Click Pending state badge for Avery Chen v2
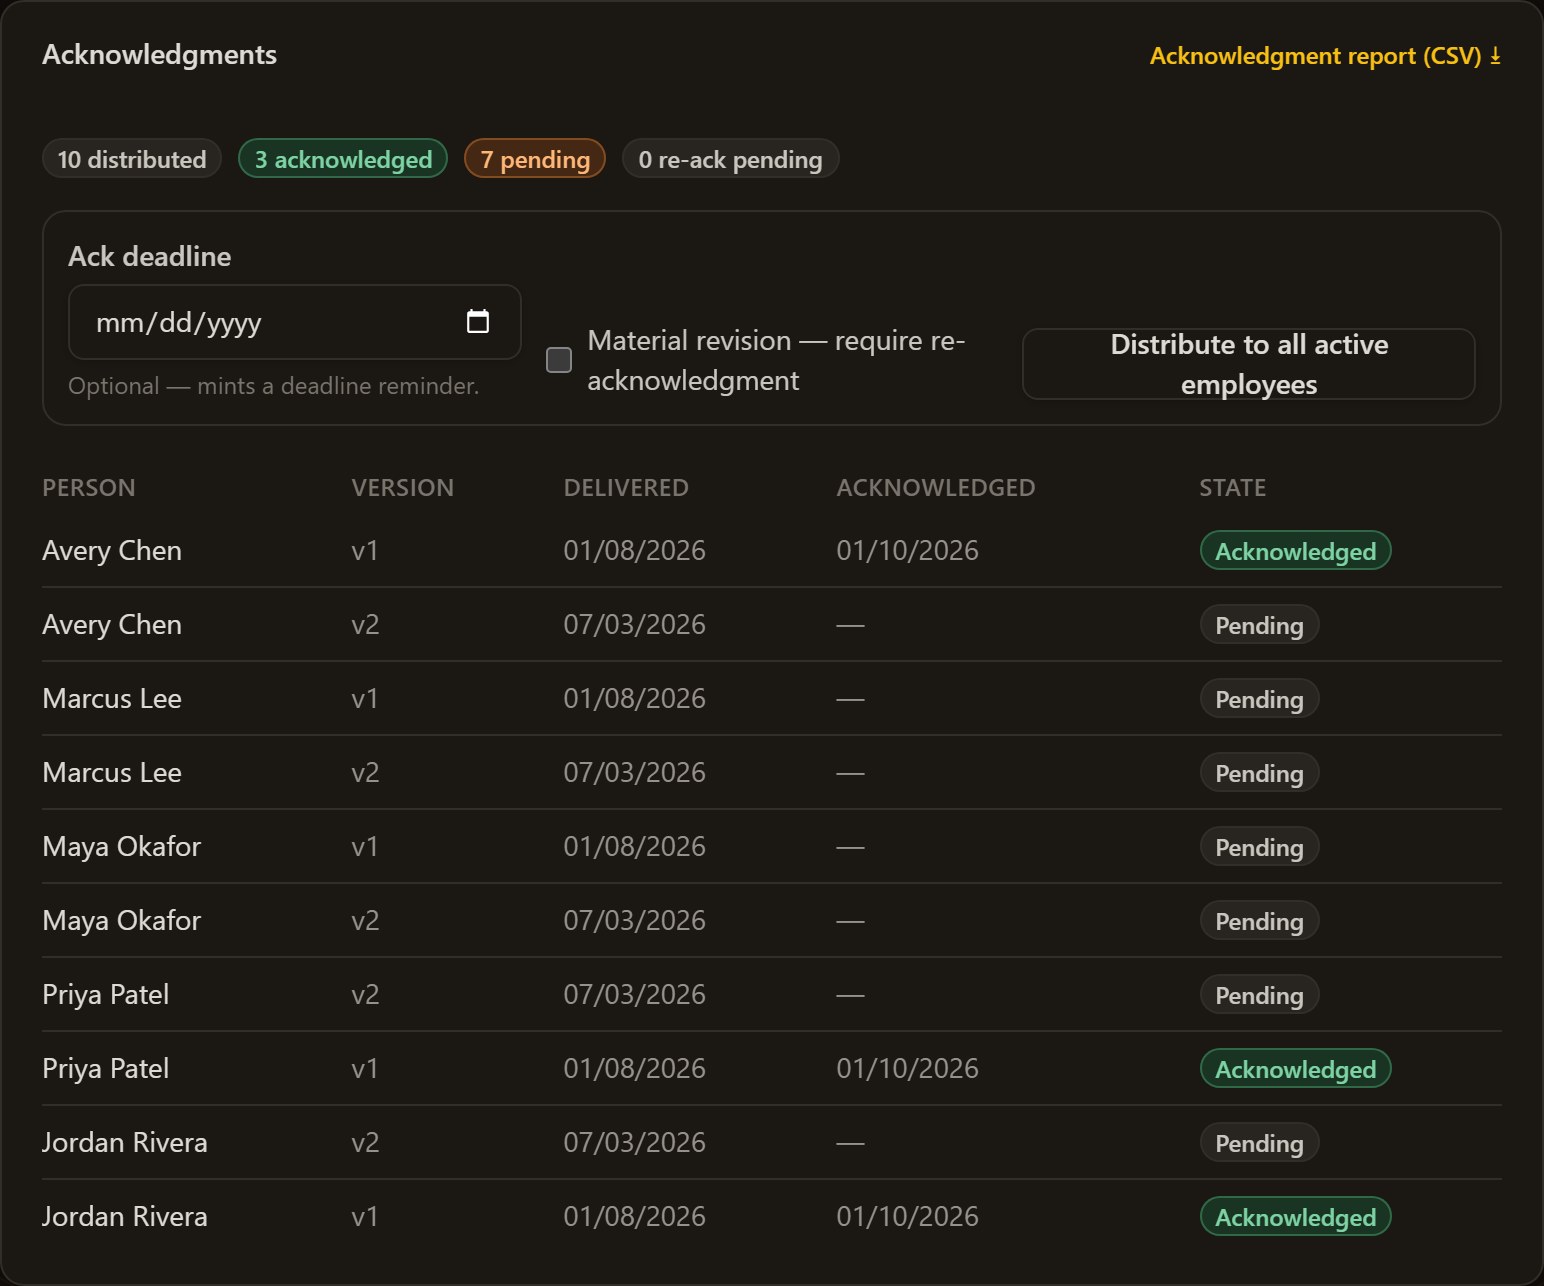The image size is (1544, 1286). (x=1259, y=625)
